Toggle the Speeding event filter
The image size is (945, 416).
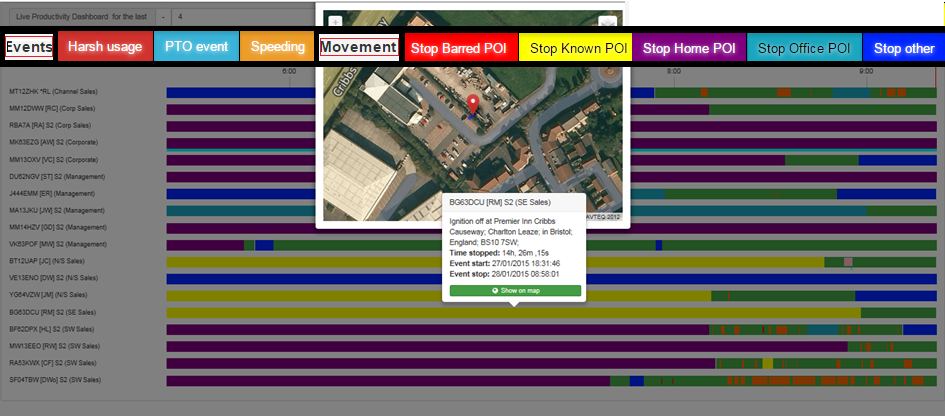tap(277, 47)
